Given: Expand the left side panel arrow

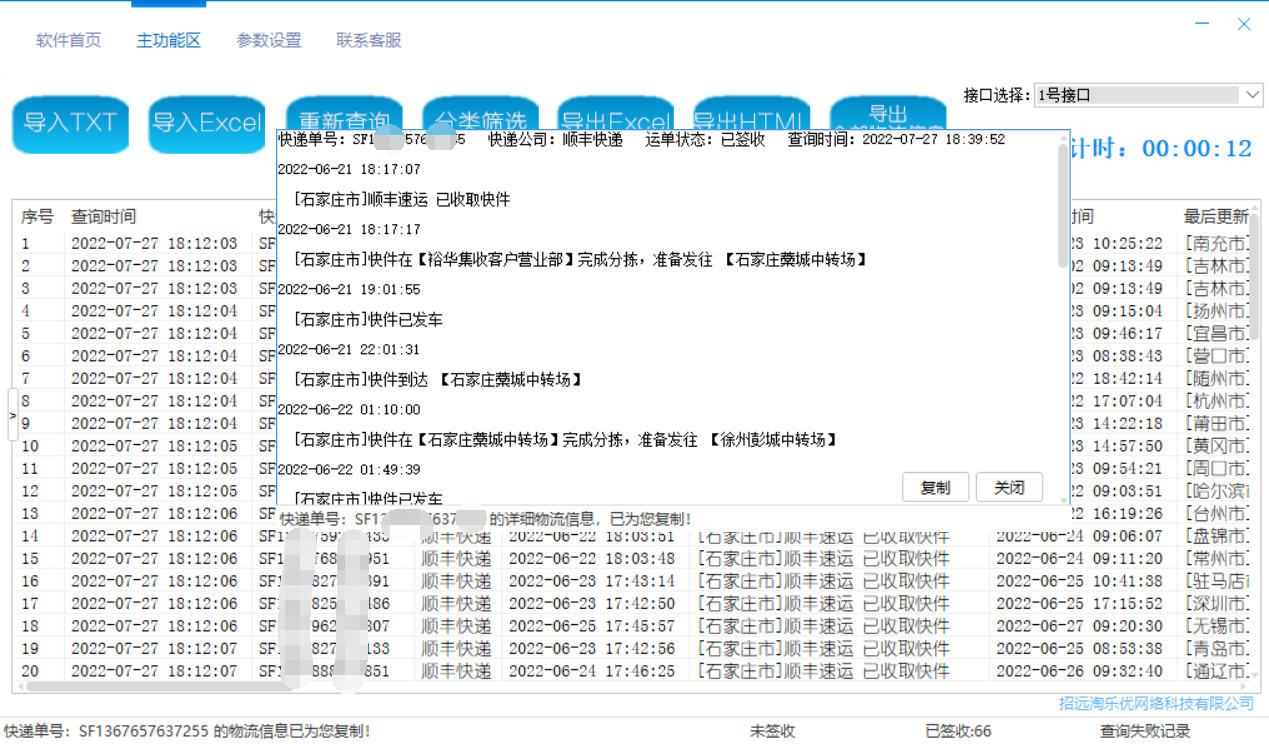Looking at the screenshot, I should click(12, 415).
